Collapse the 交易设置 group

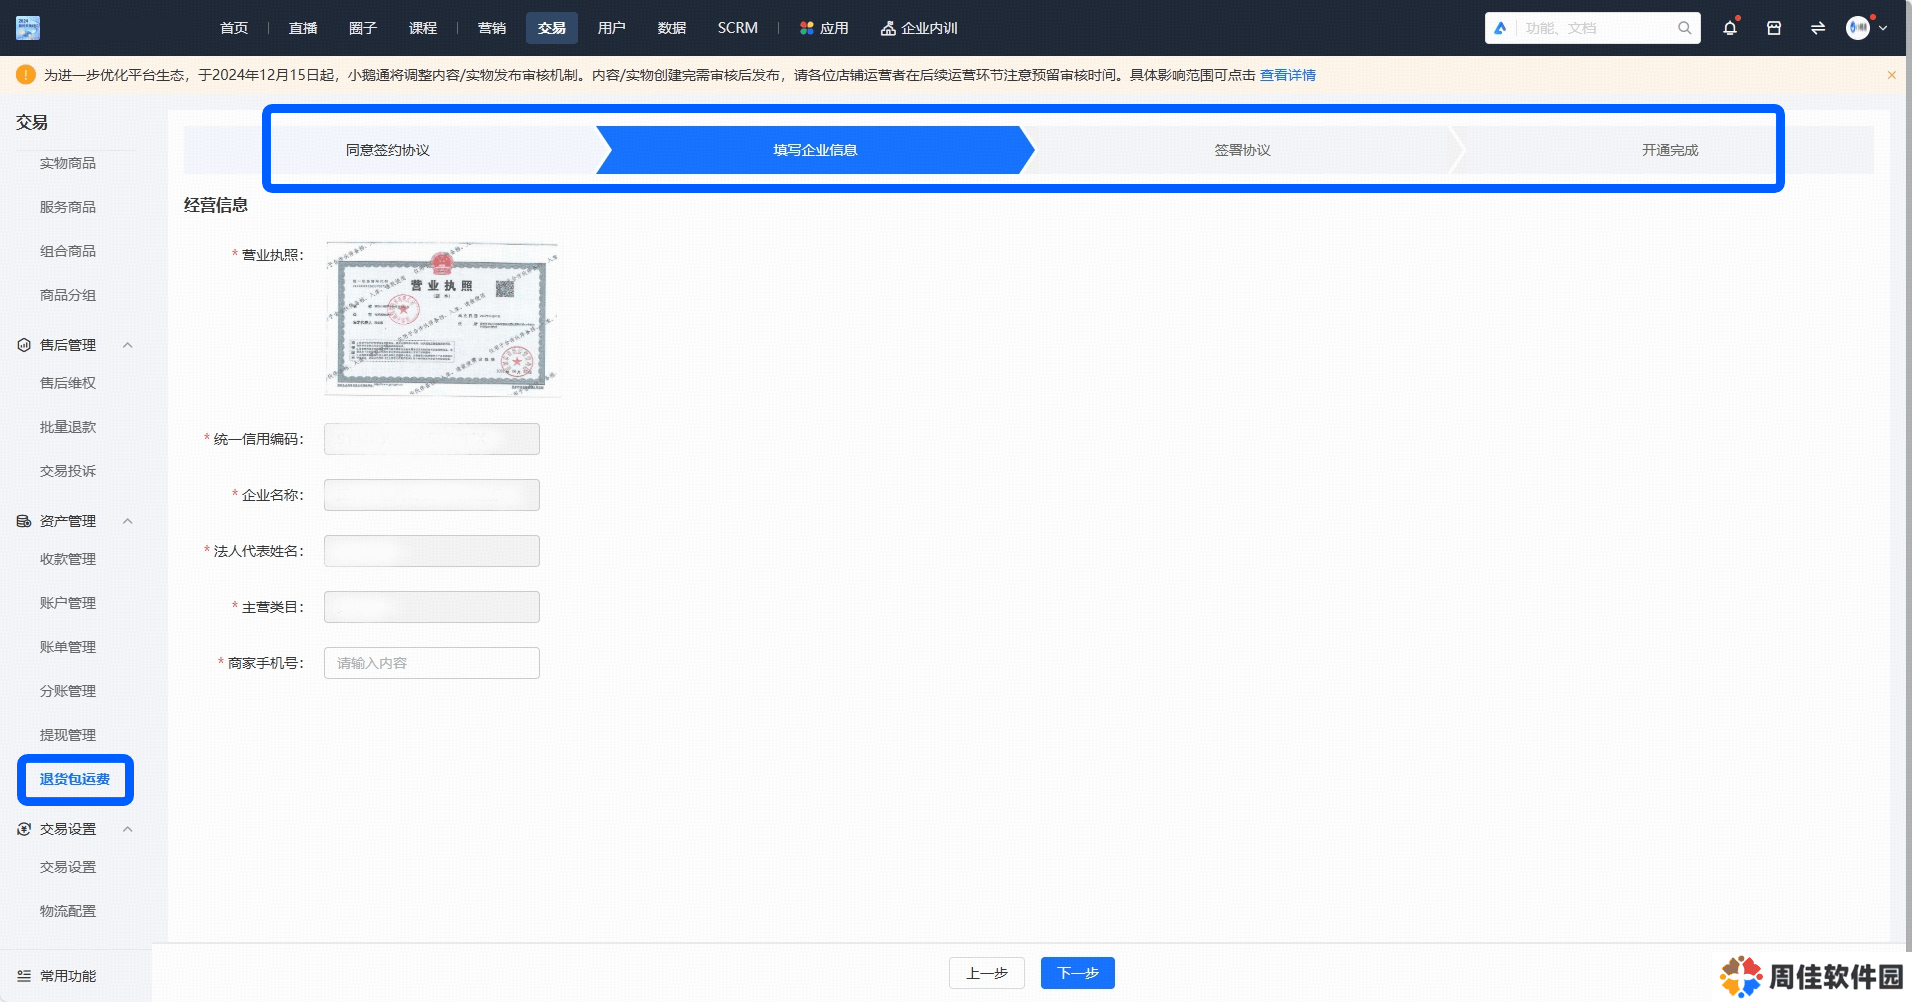point(127,829)
